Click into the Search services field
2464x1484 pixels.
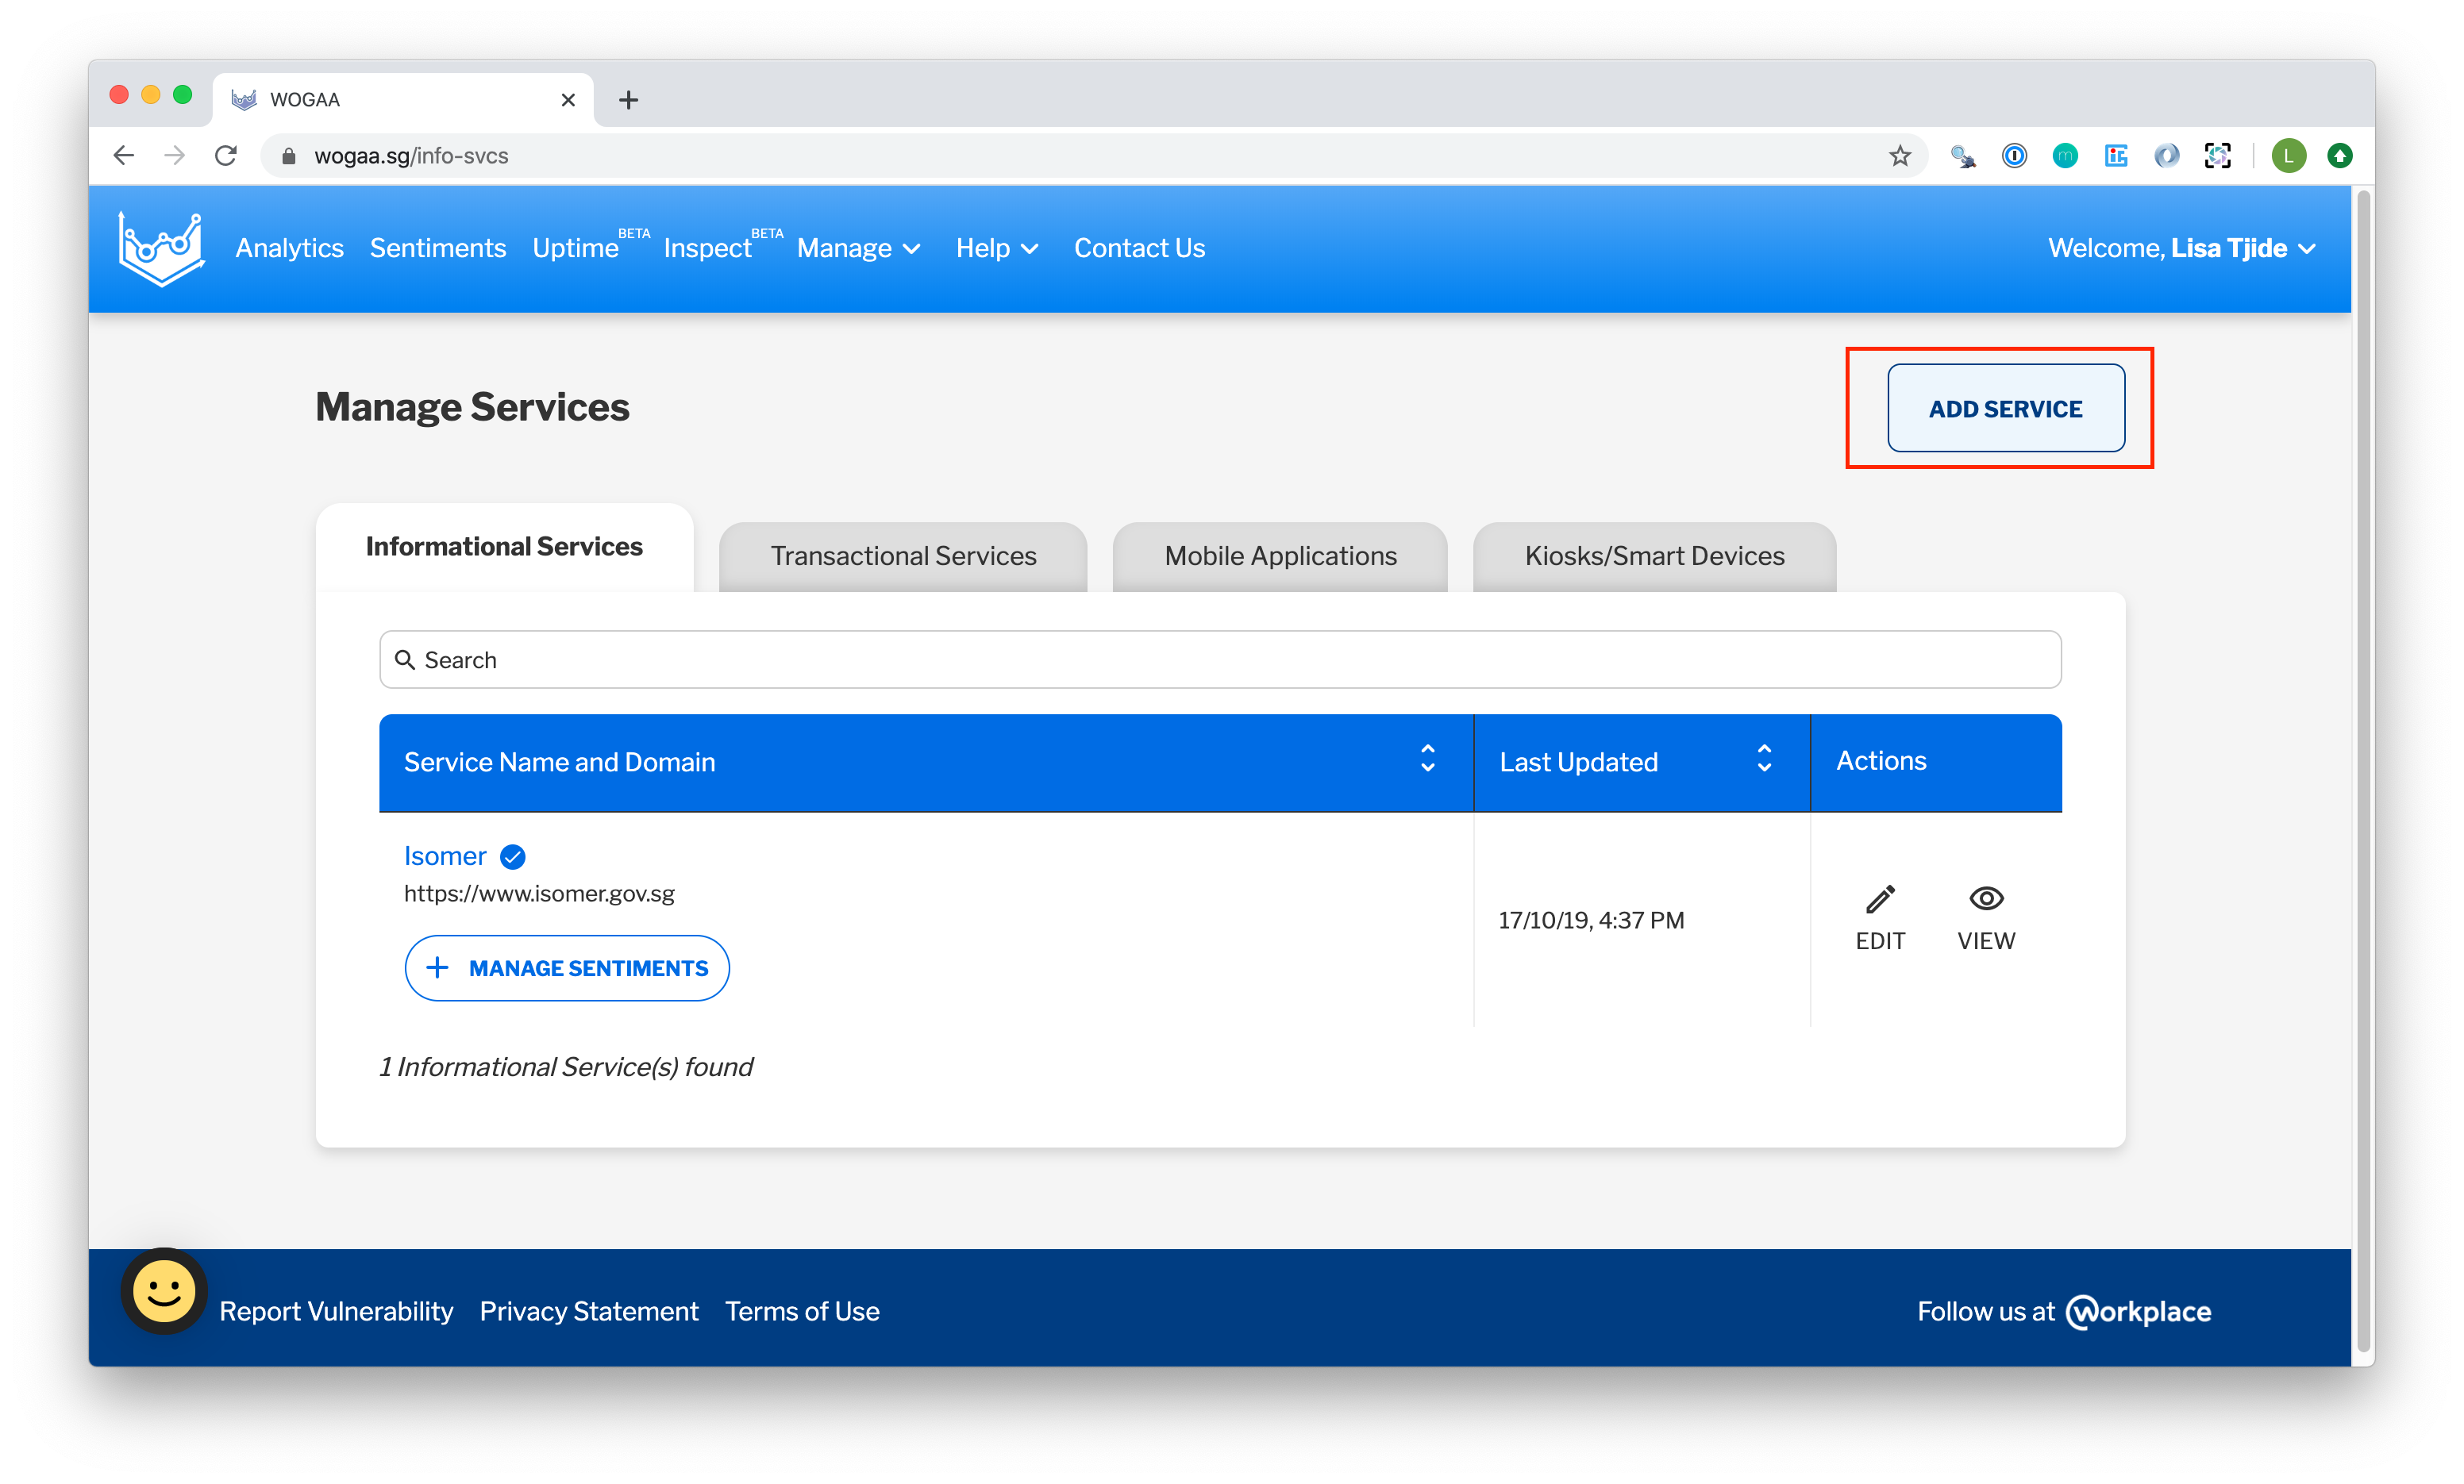(x=1220, y=660)
